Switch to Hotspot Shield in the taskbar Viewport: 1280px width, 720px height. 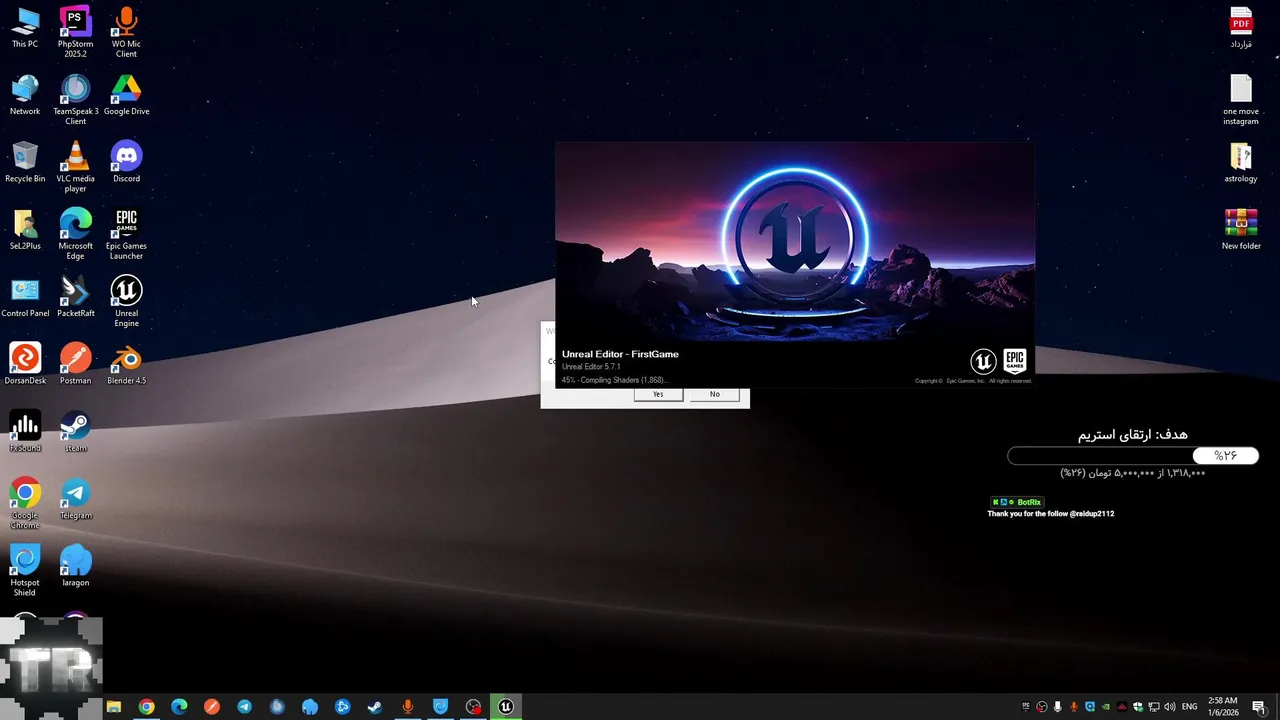pyautogui.click(x=440, y=707)
